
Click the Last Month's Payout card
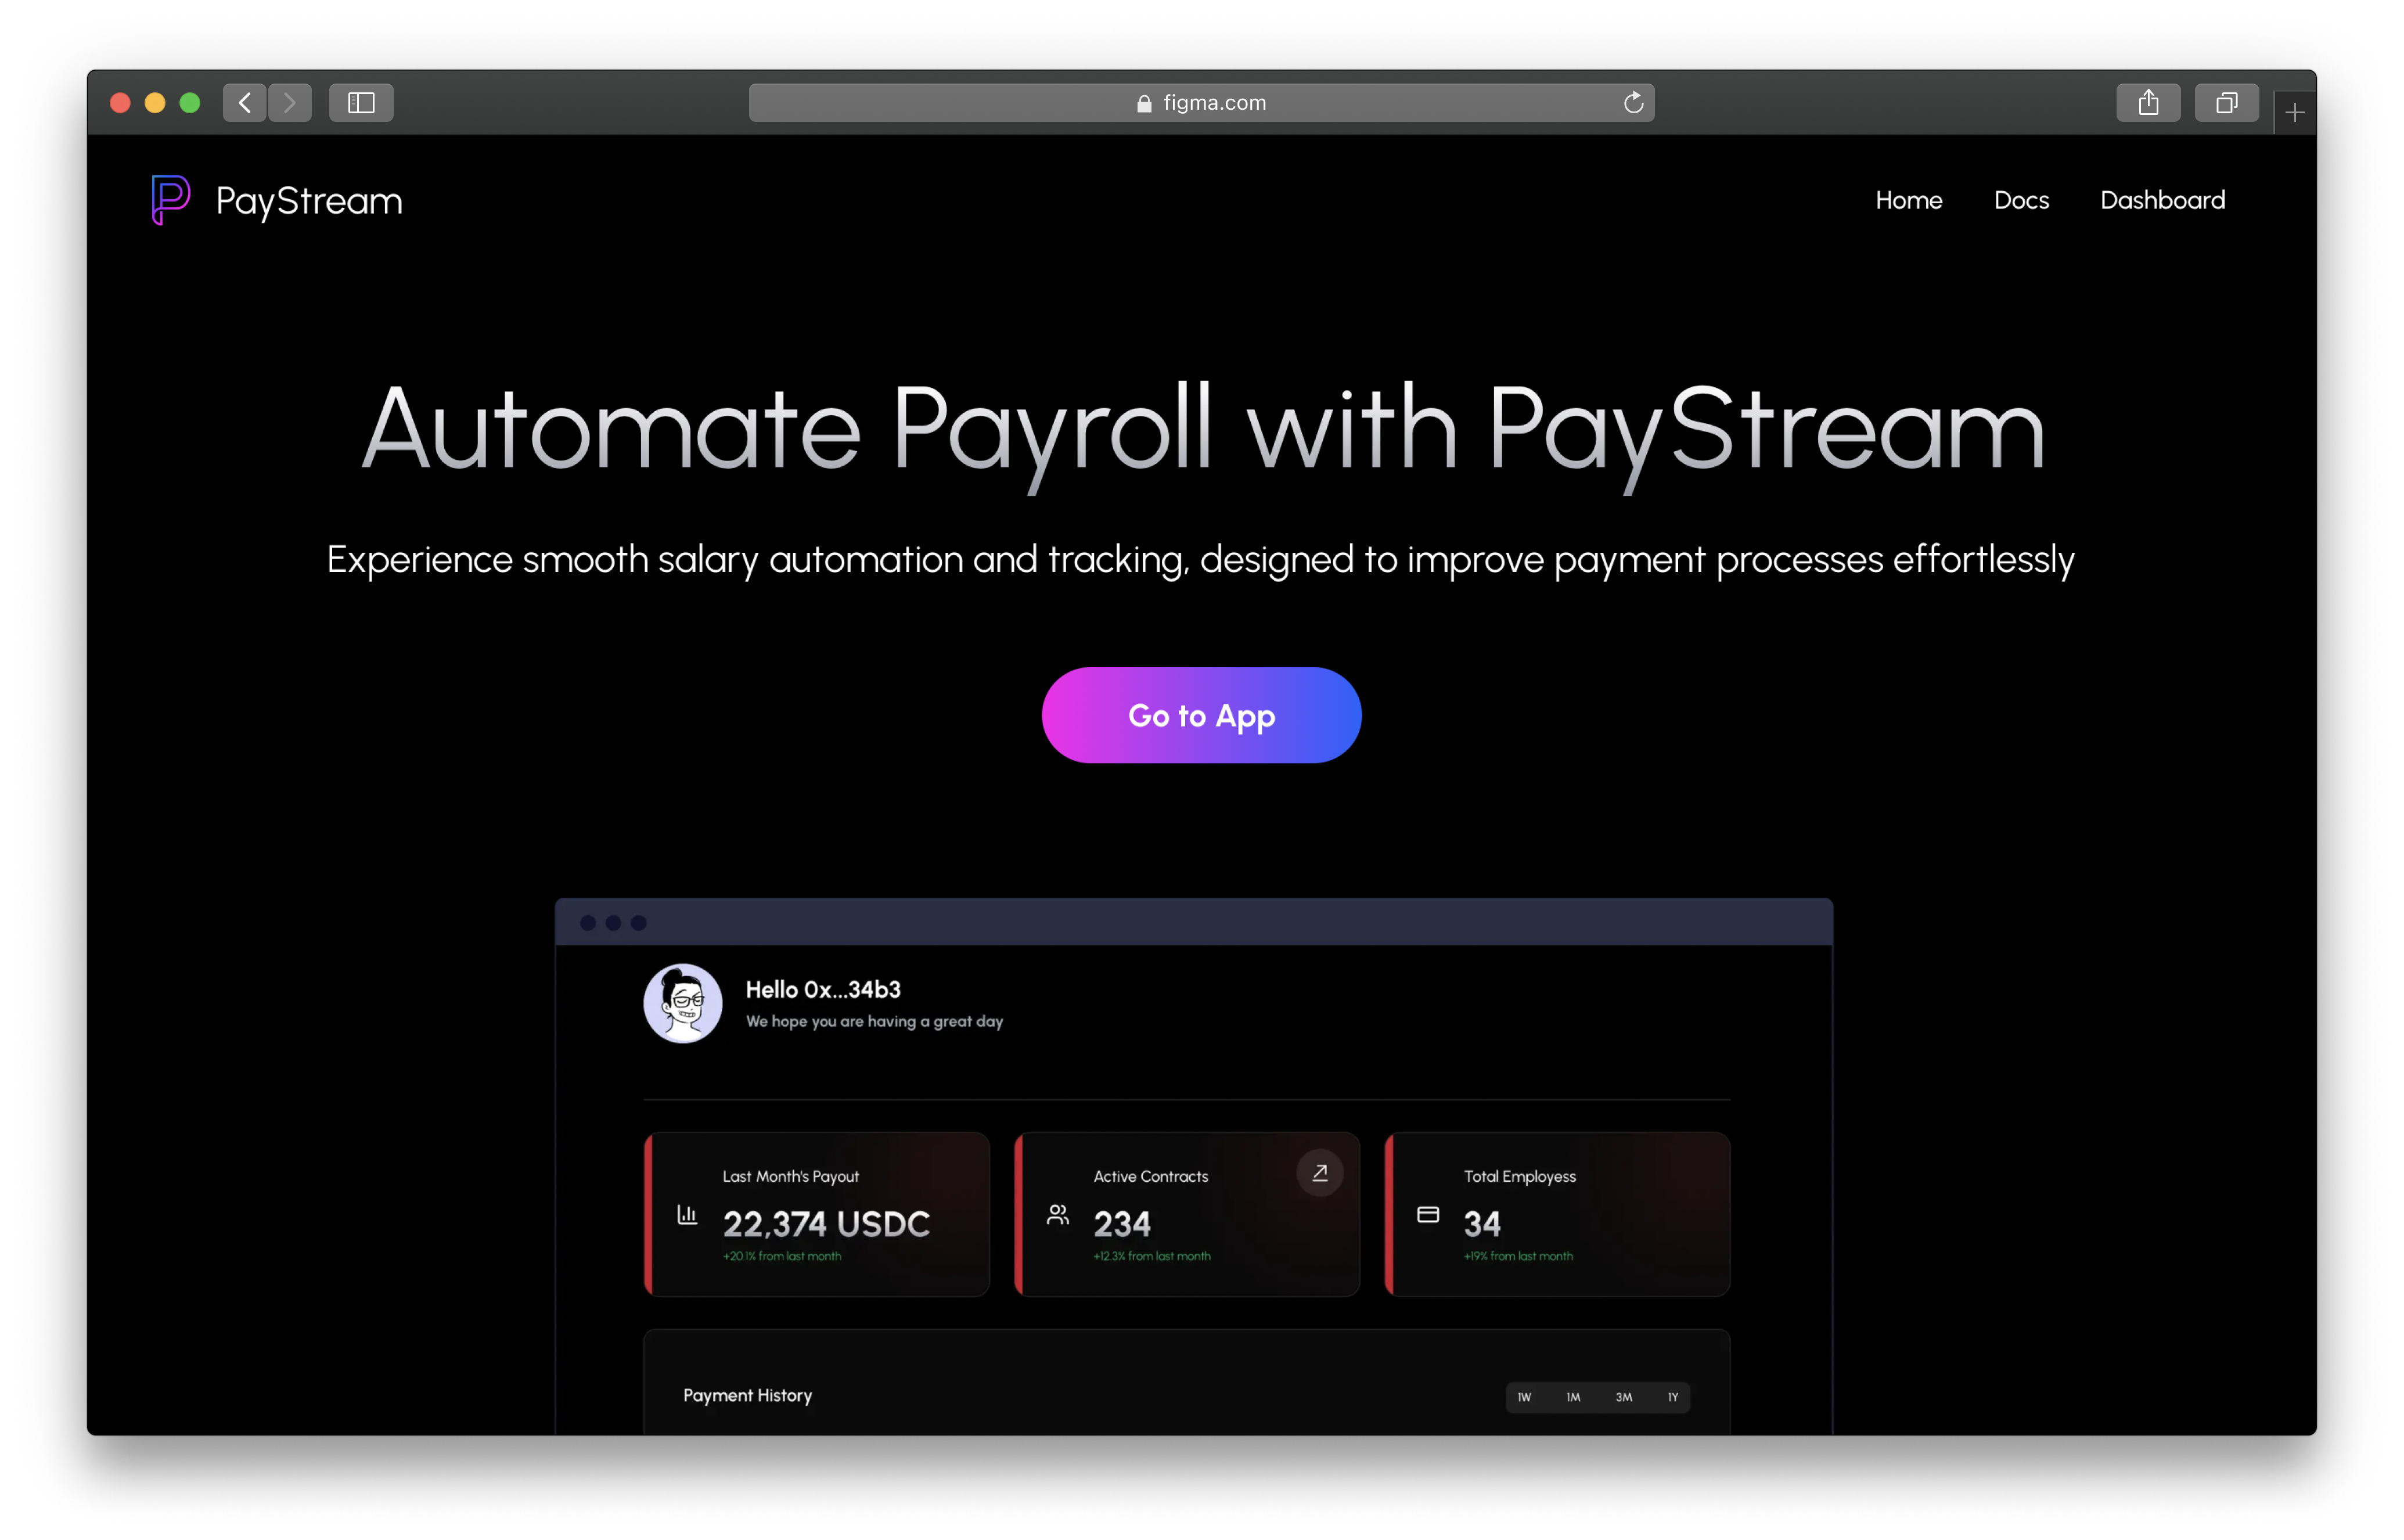point(817,1214)
